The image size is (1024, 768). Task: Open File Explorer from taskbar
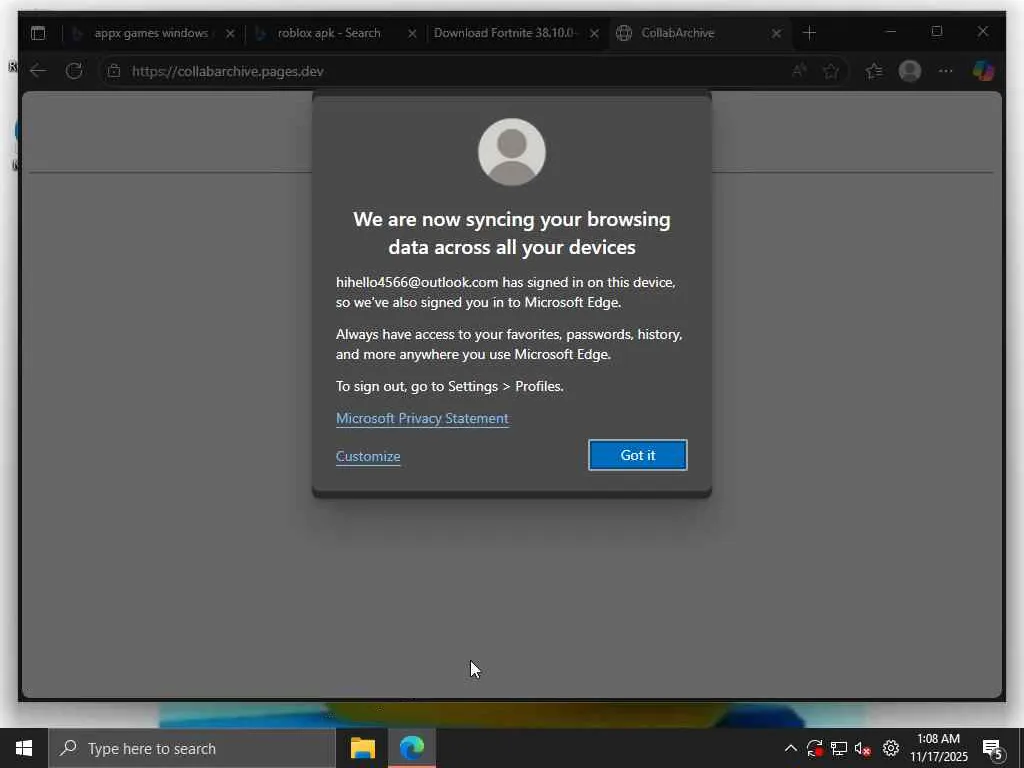(x=362, y=748)
